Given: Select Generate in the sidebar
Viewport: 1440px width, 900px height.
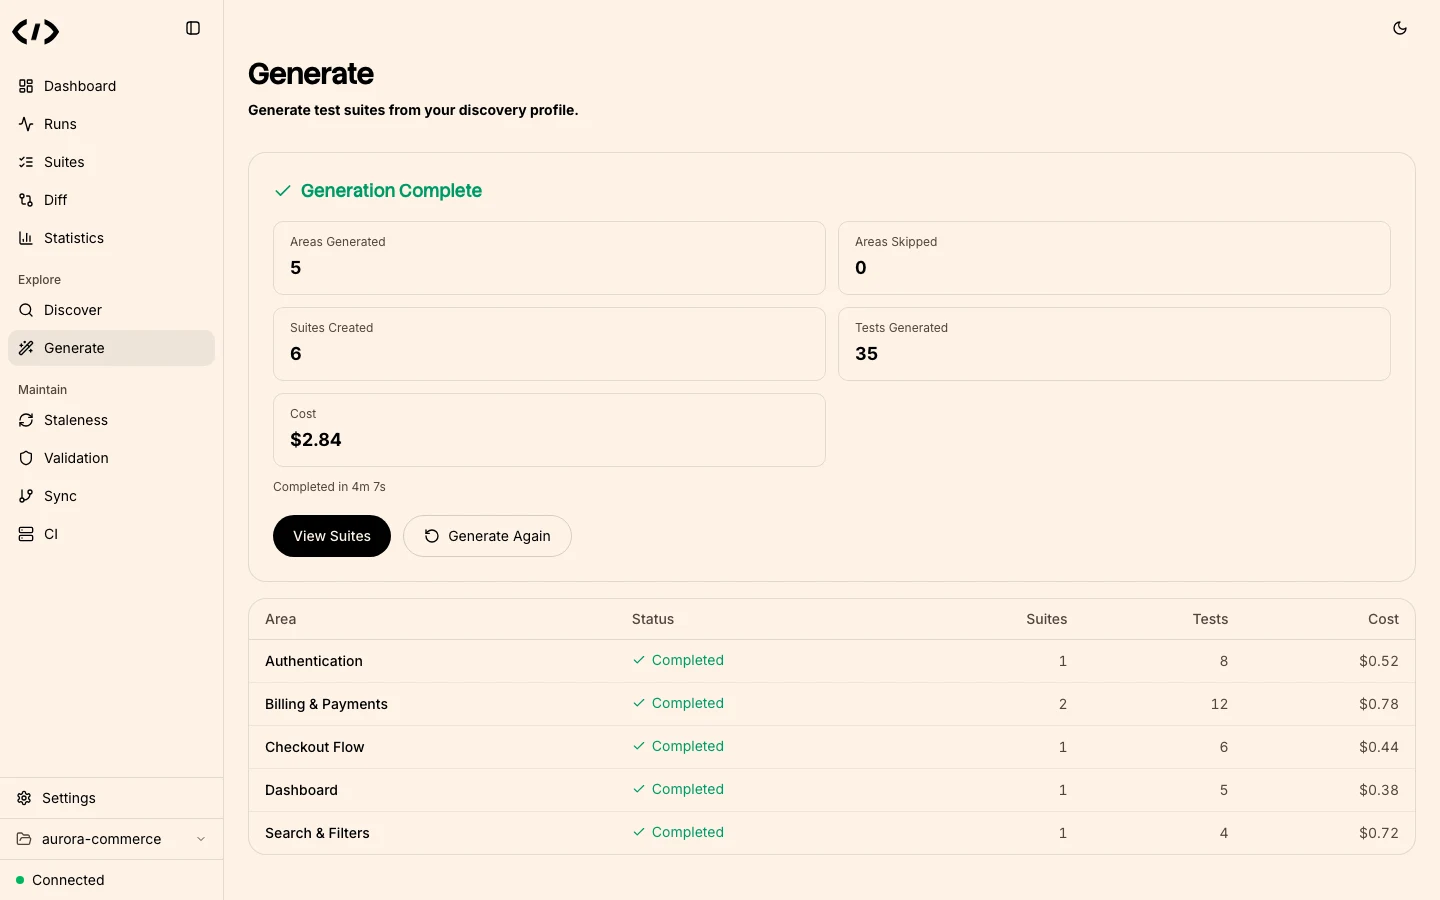Looking at the screenshot, I should click(x=74, y=348).
